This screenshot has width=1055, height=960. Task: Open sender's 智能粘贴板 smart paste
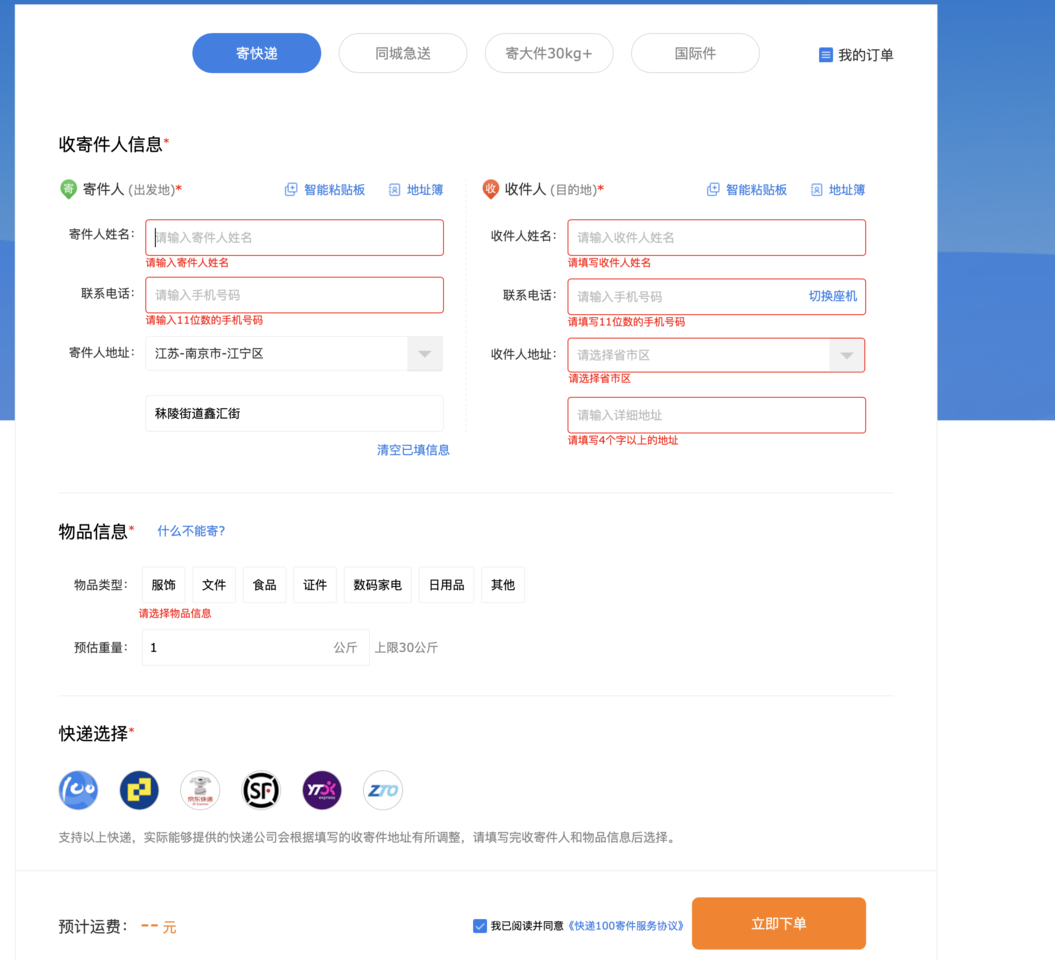pyautogui.click(x=325, y=190)
